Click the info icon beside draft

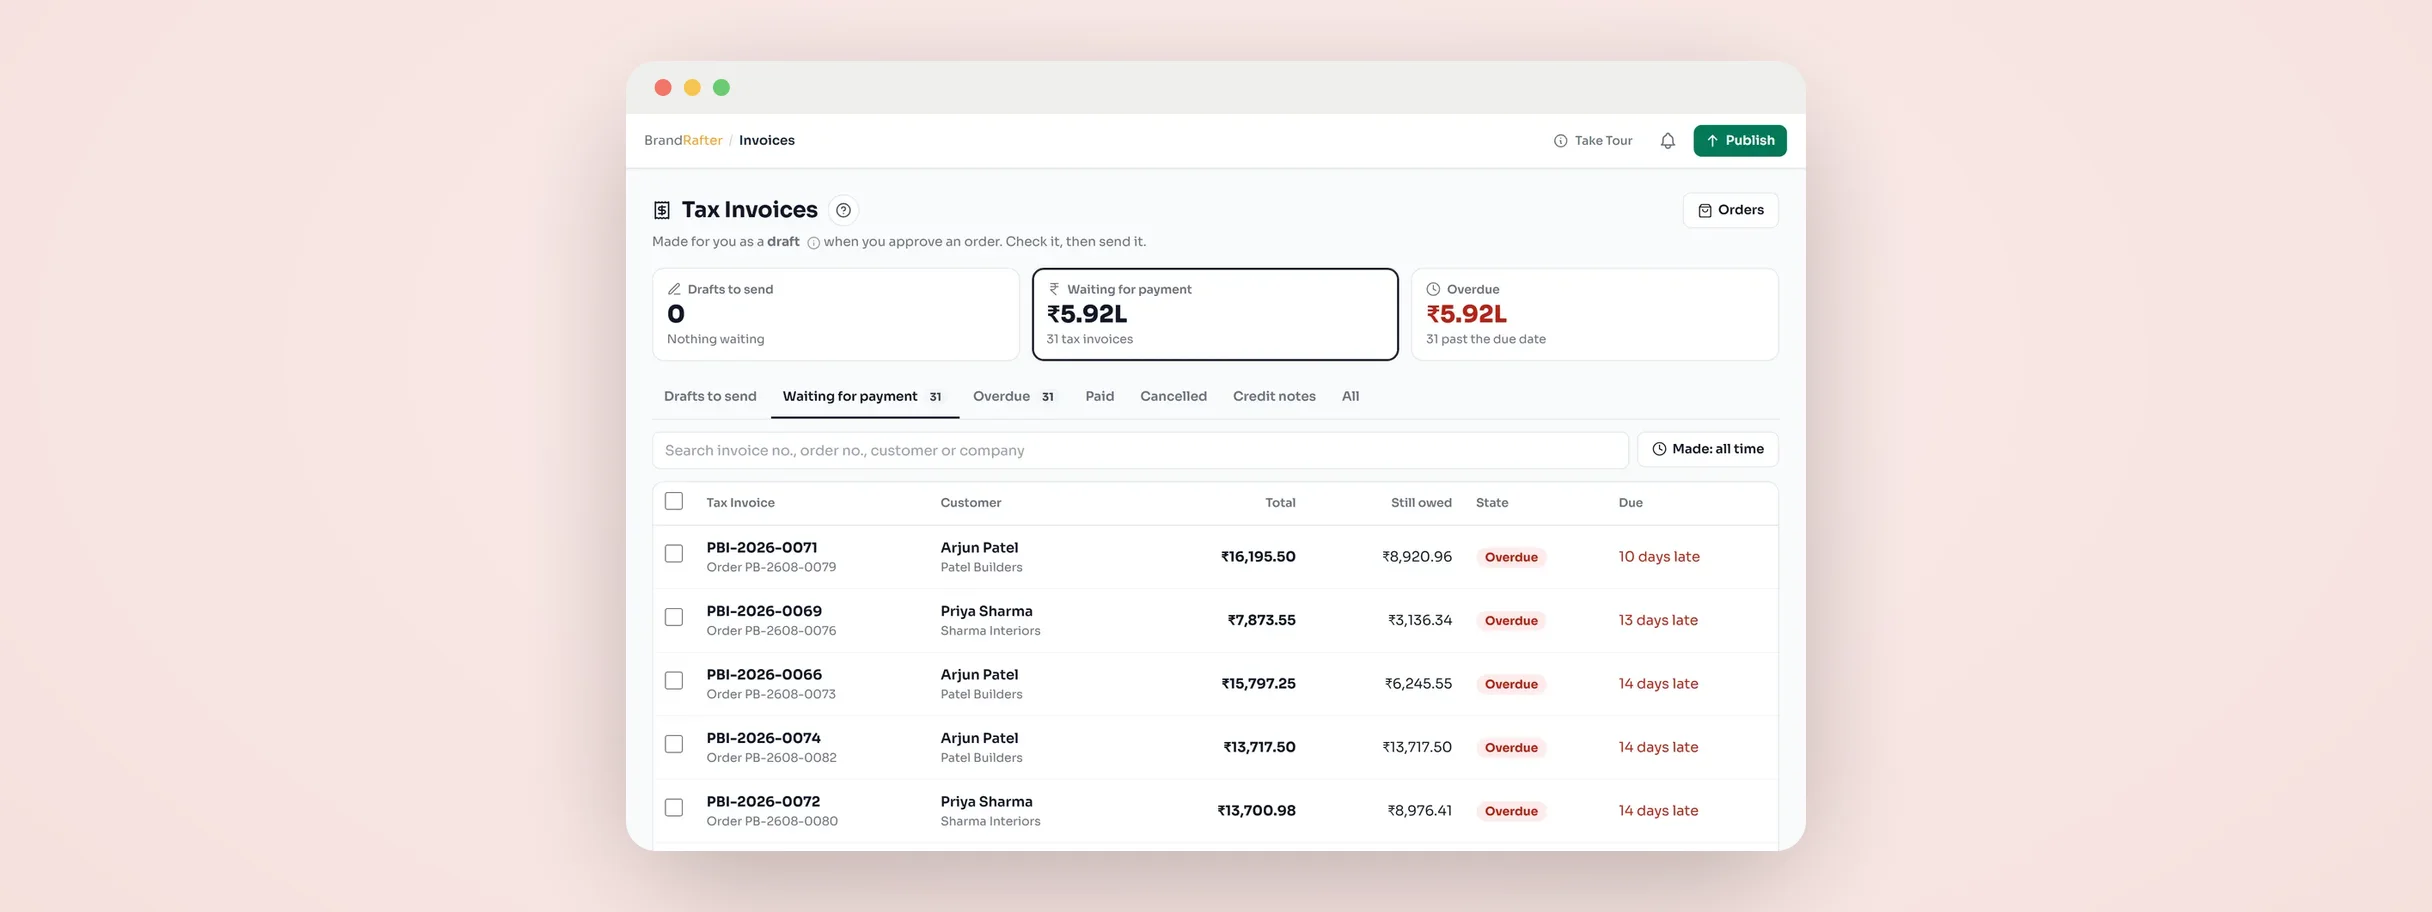[x=813, y=243]
